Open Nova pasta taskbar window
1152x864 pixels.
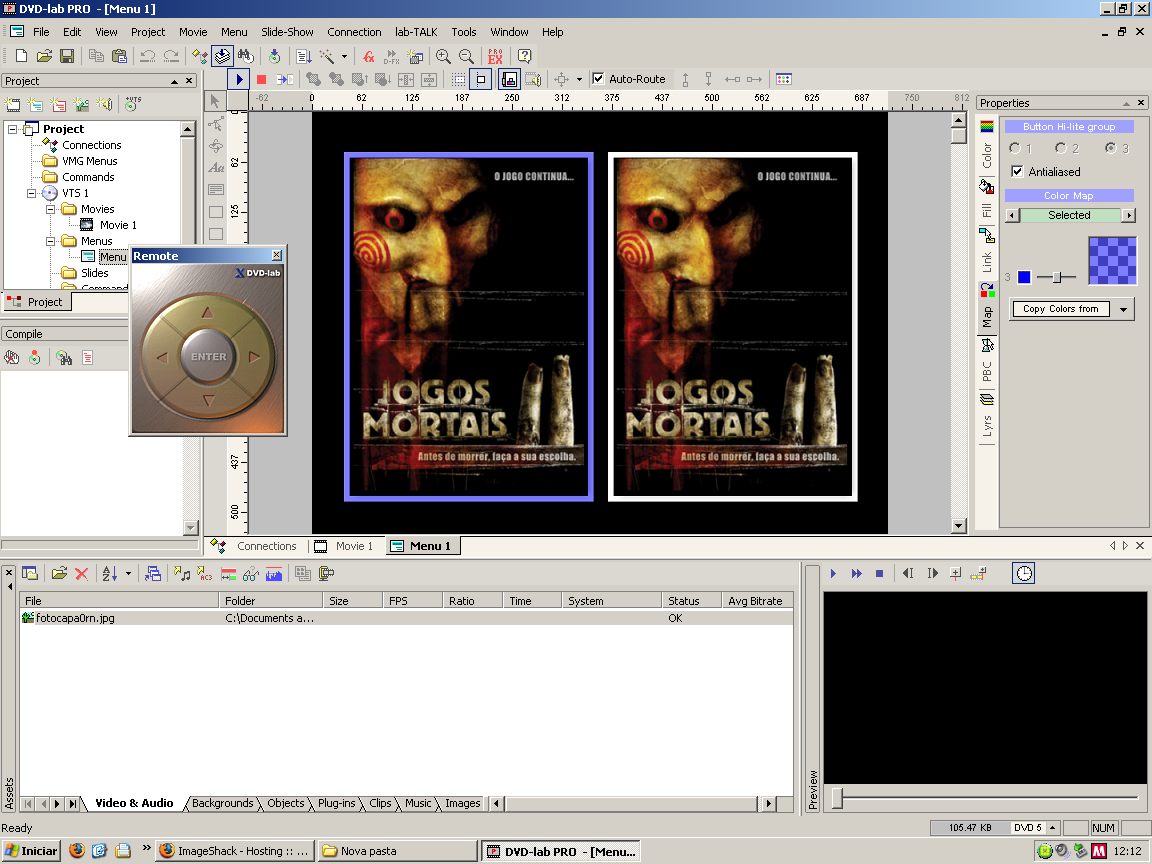click(397, 851)
